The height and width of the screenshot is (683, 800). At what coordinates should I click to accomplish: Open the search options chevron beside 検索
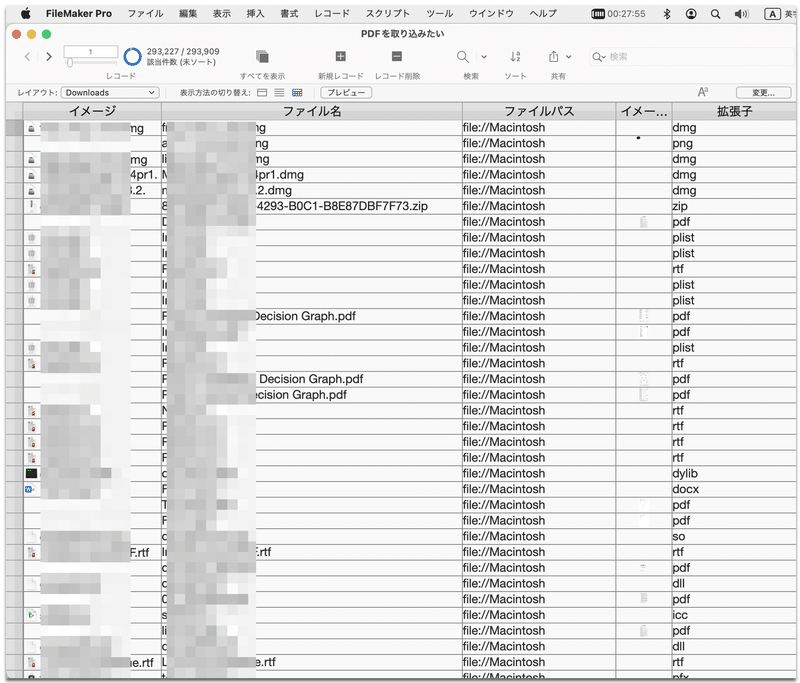[x=482, y=56]
